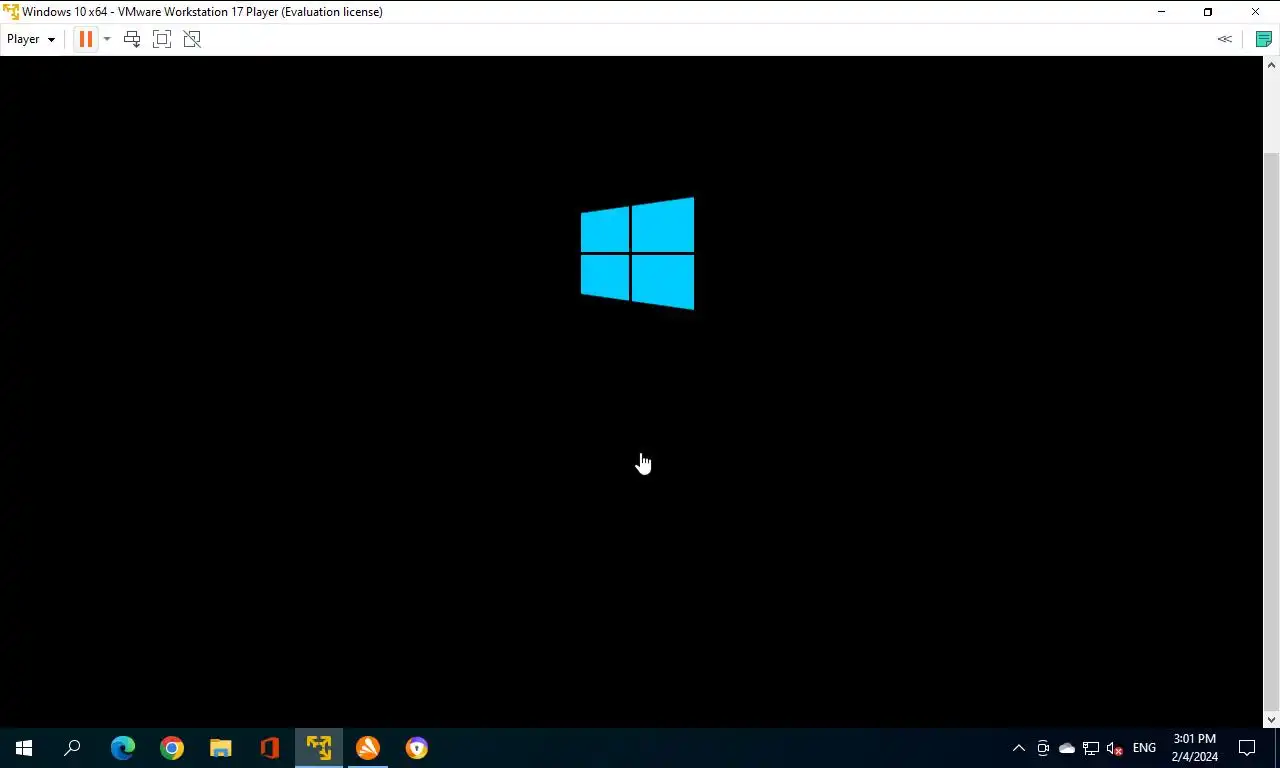Open the Player menu
Image resolution: width=1280 pixels, height=768 pixels.
click(x=31, y=39)
